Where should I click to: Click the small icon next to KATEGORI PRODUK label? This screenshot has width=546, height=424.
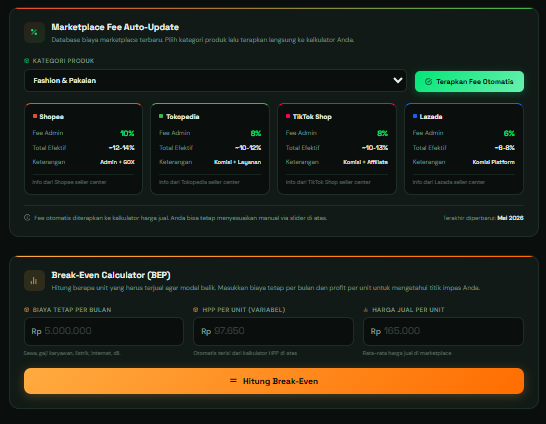26,61
